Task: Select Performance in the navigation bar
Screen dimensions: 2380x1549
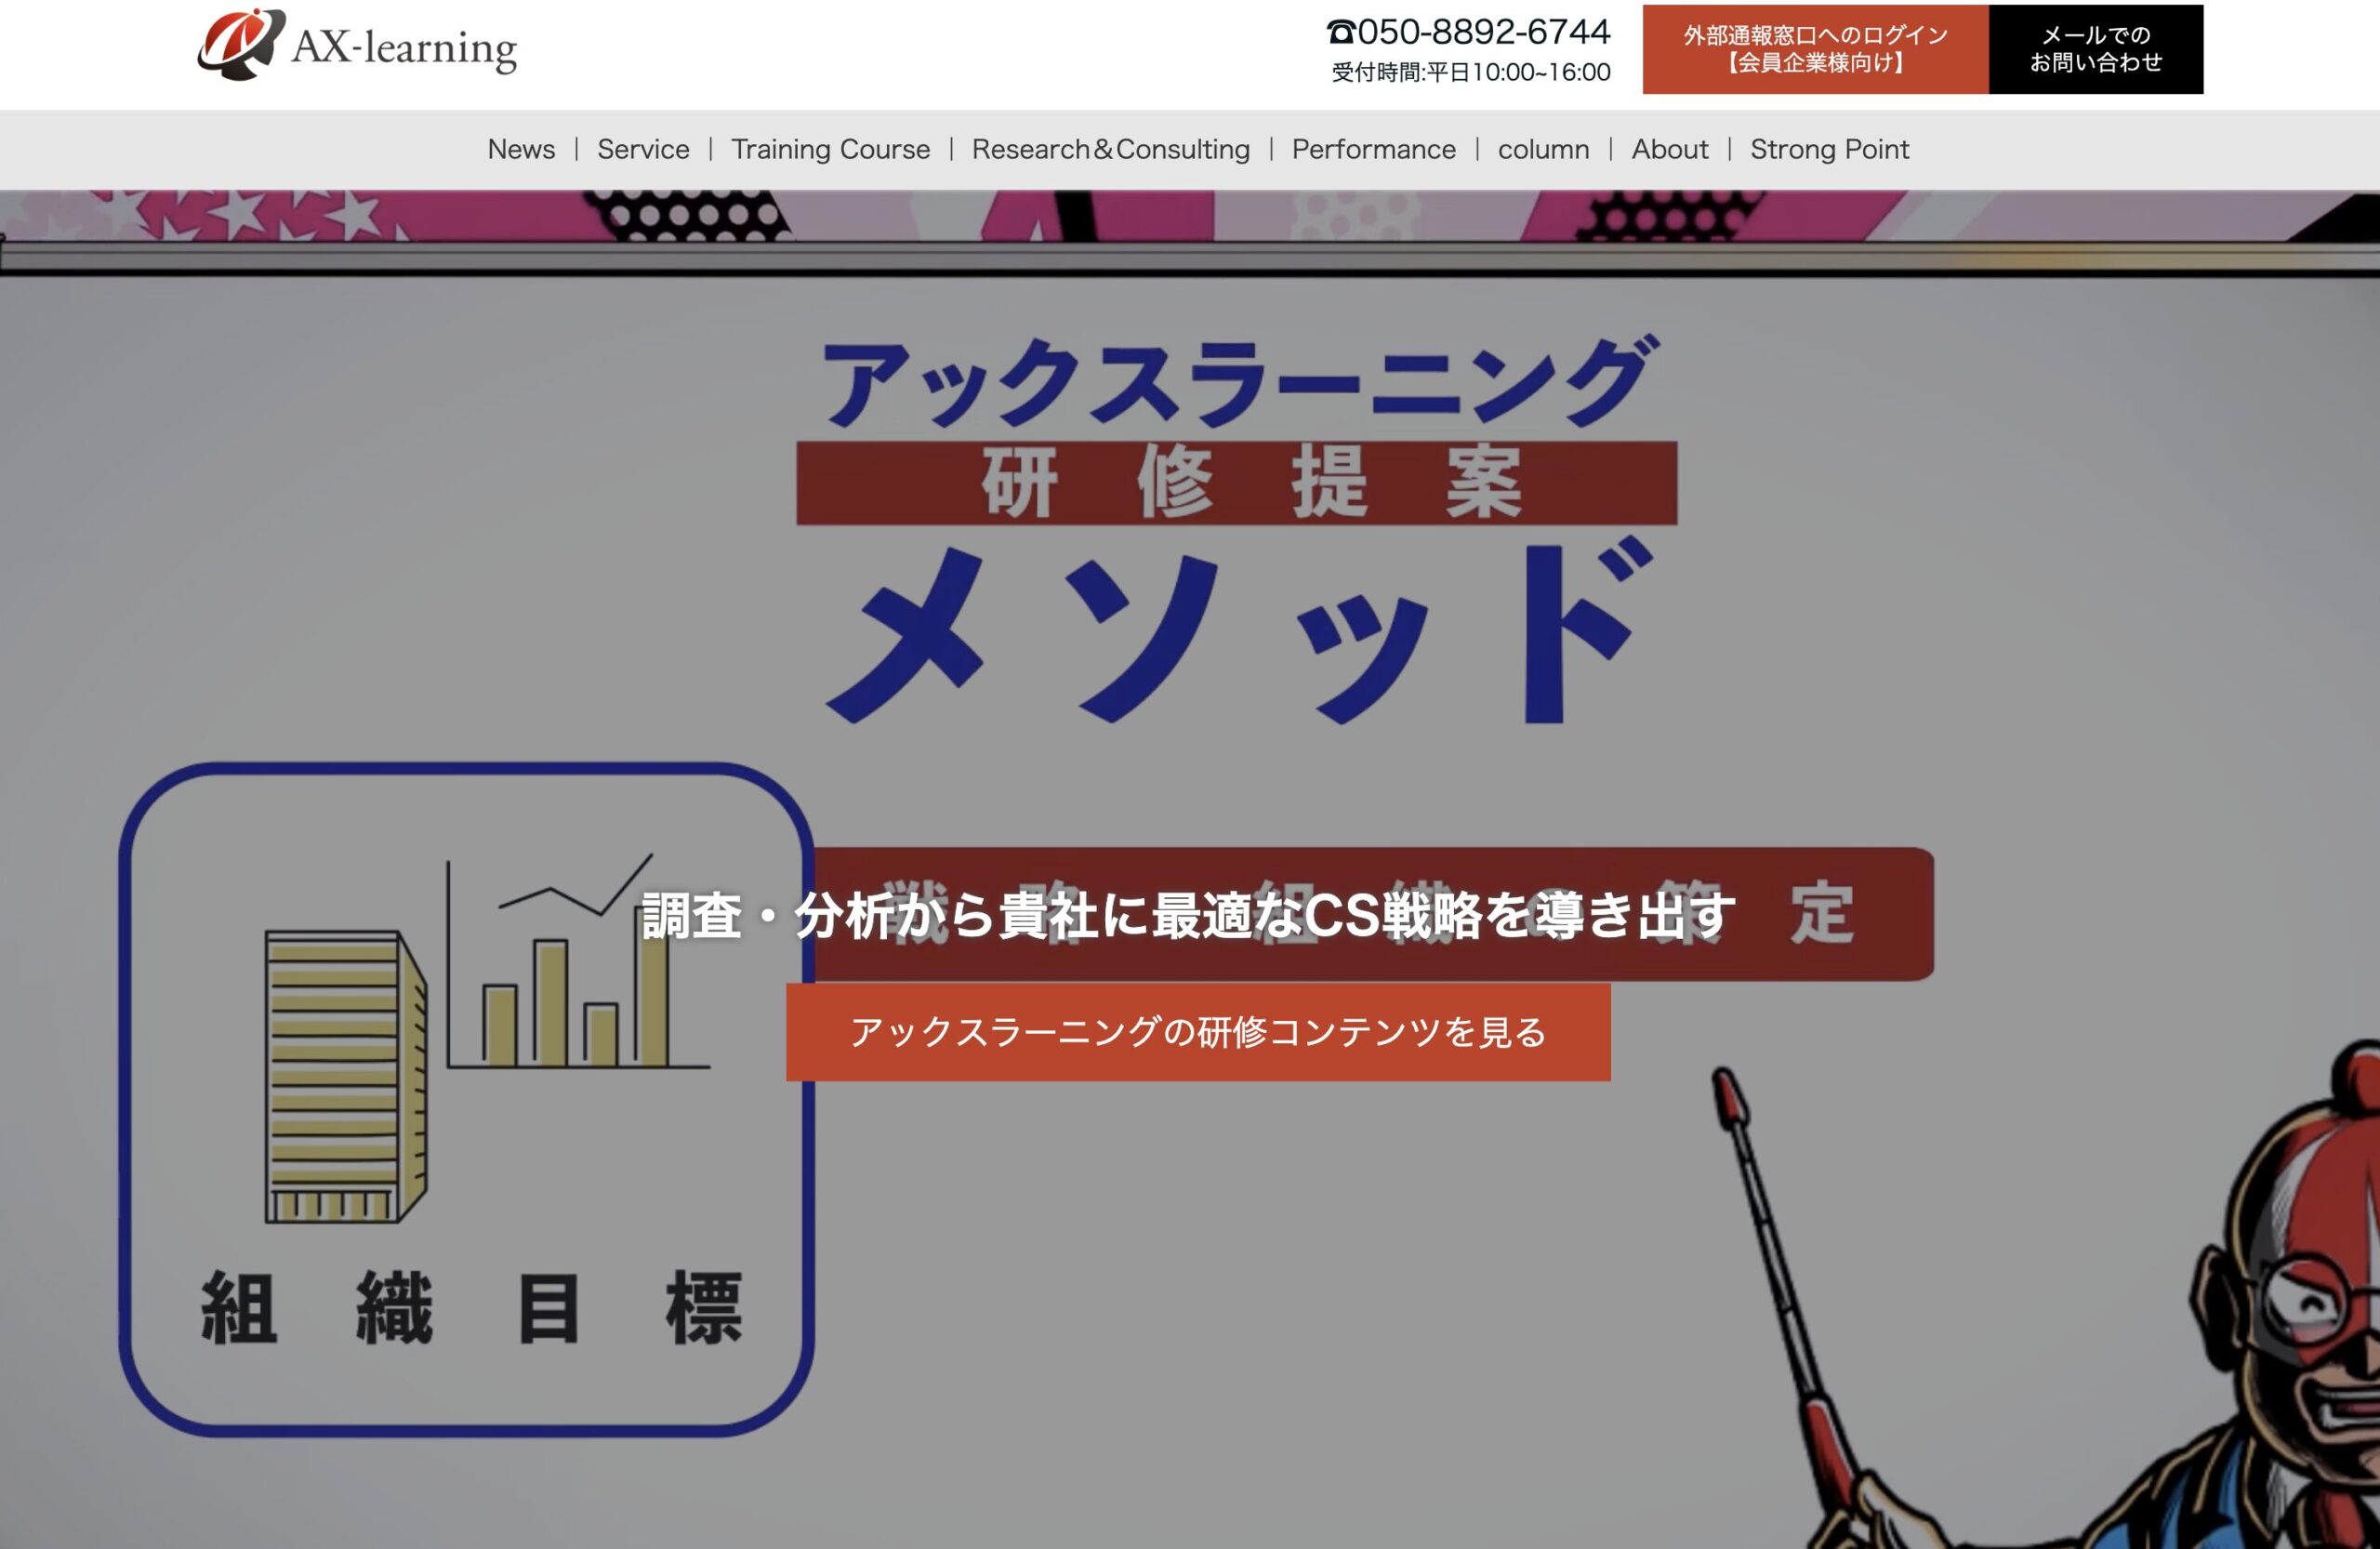Action: [x=1373, y=149]
